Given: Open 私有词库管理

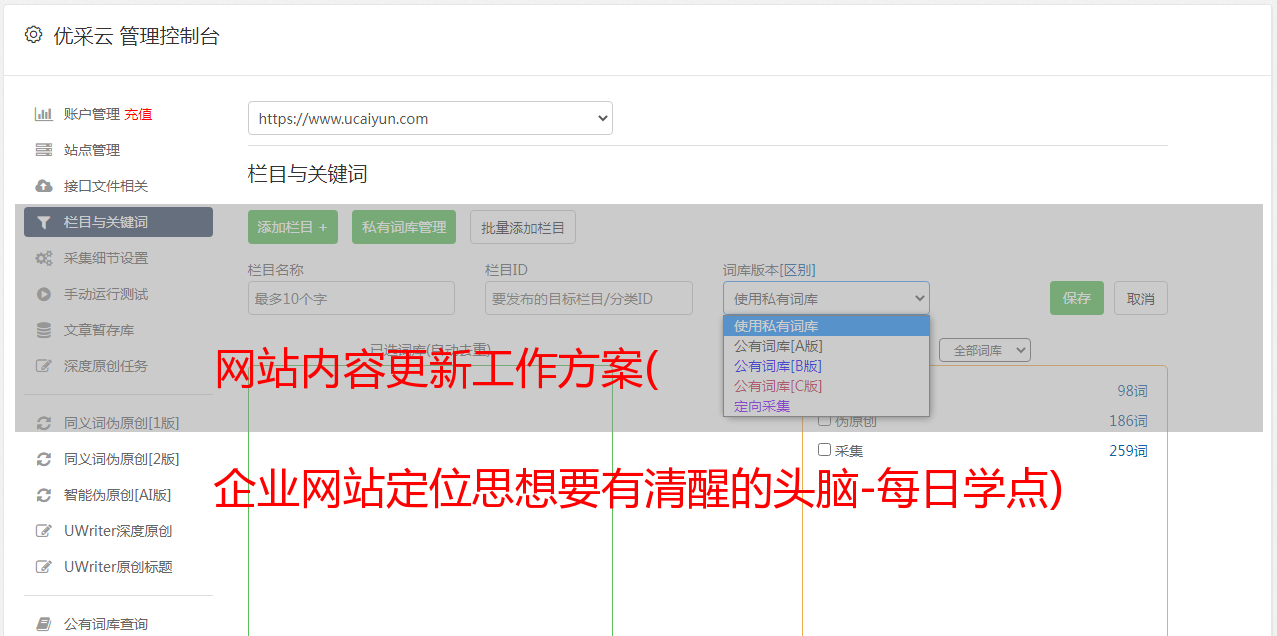Looking at the screenshot, I should pos(404,227).
